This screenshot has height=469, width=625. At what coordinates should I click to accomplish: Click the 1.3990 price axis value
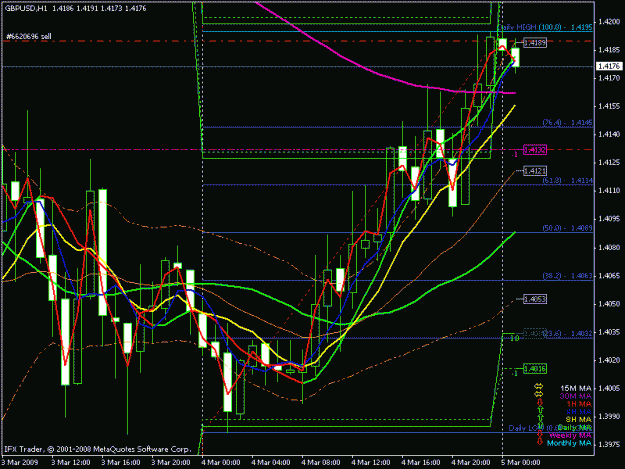(x=609, y=417)
